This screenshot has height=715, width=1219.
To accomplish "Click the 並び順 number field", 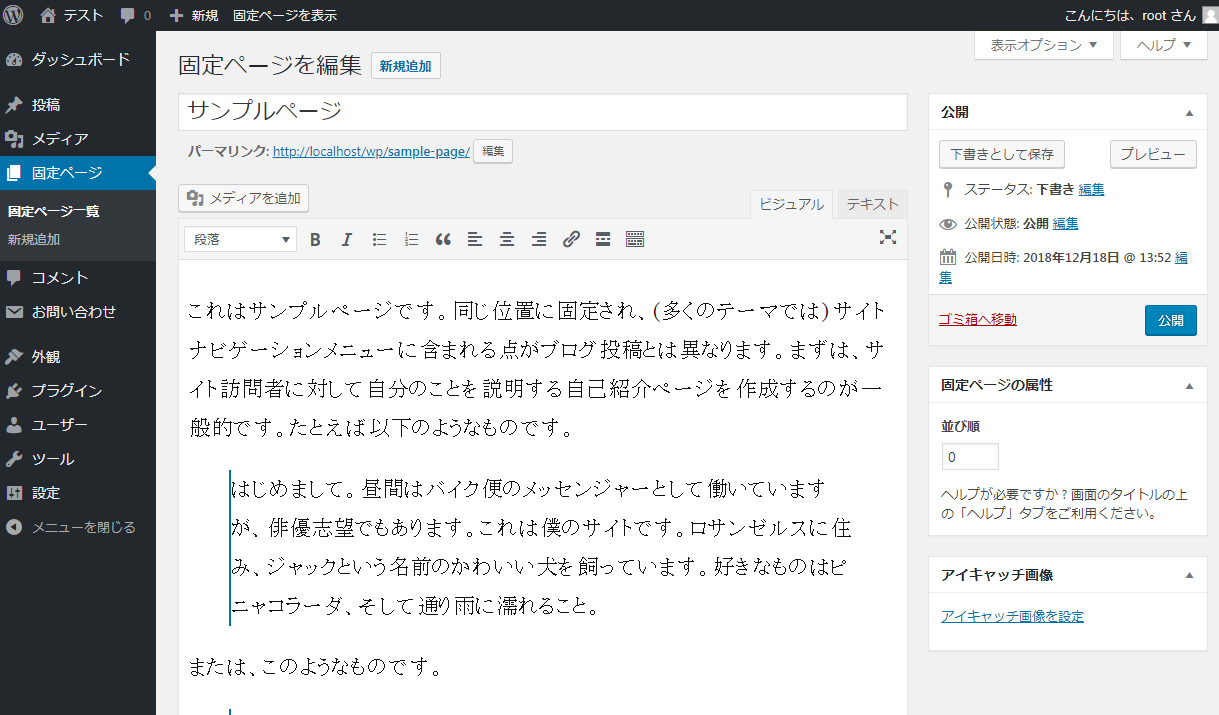I will pyautogui.click(x=970, y=457).
